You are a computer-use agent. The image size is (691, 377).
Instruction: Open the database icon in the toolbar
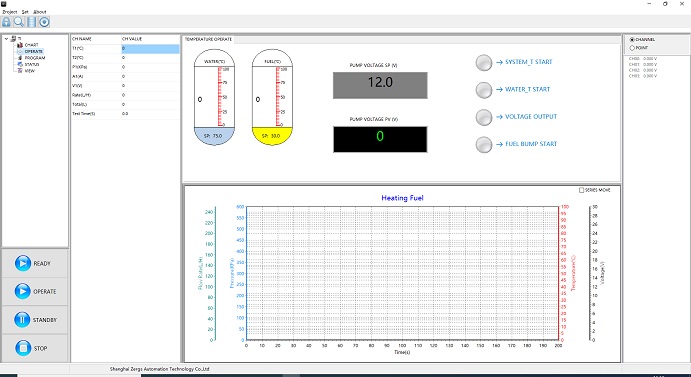click(x=32, y=22)
